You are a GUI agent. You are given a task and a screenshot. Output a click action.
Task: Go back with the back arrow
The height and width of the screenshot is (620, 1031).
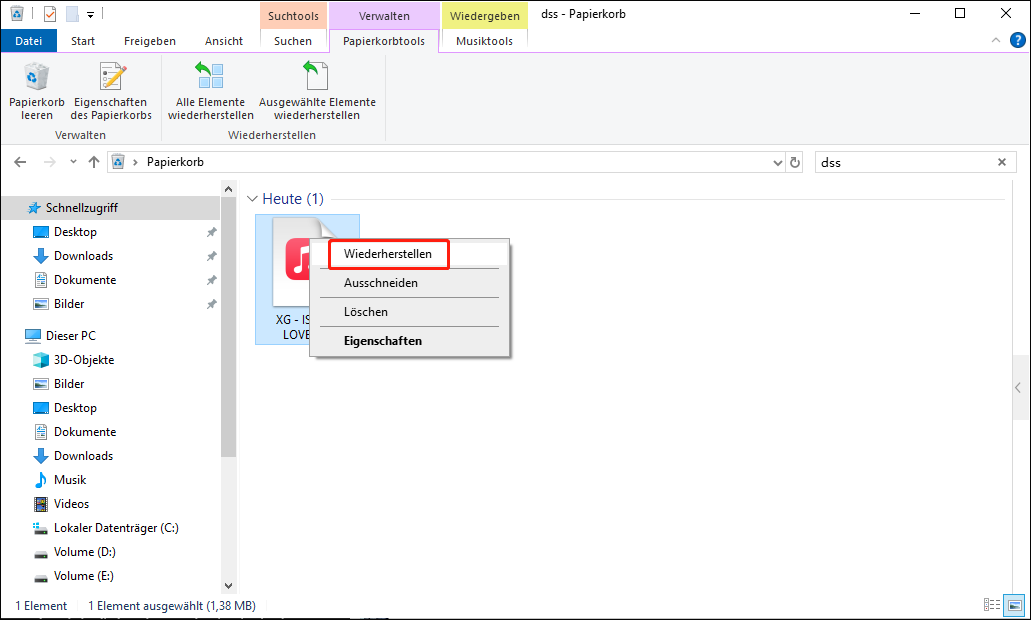pyautogui.click(x=20, y=162)
